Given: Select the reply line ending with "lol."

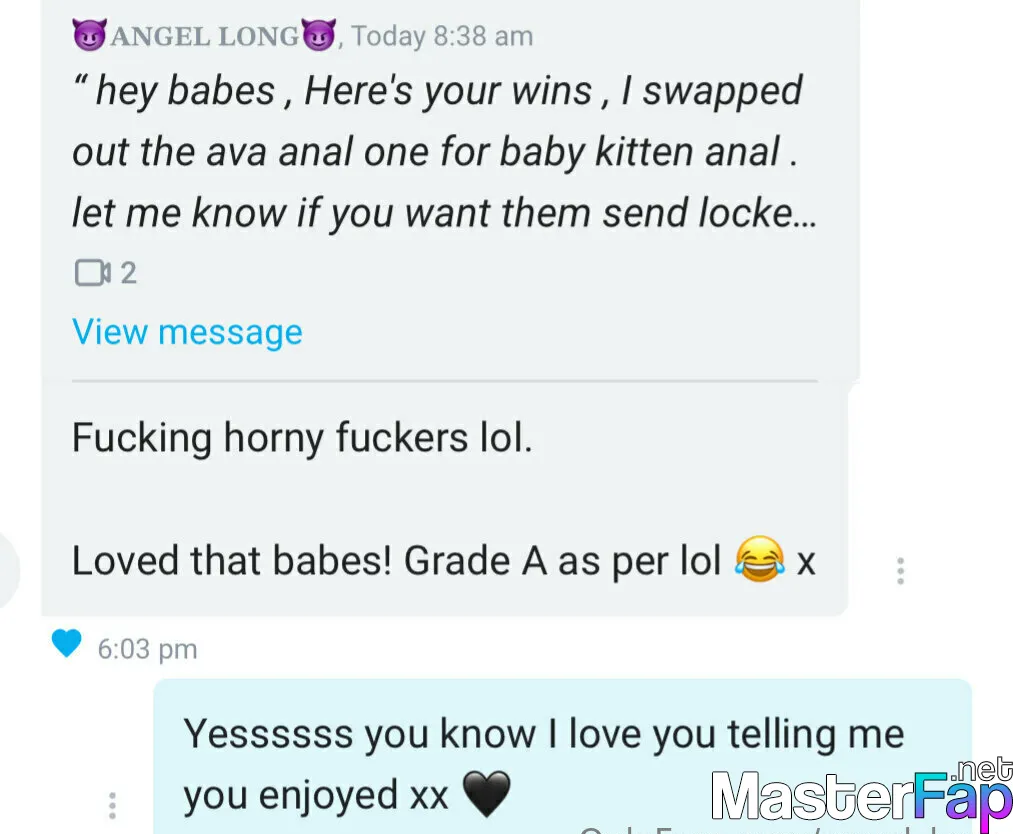Looking at the screenshot, I should pyautogui.click(x=302, y=438).
